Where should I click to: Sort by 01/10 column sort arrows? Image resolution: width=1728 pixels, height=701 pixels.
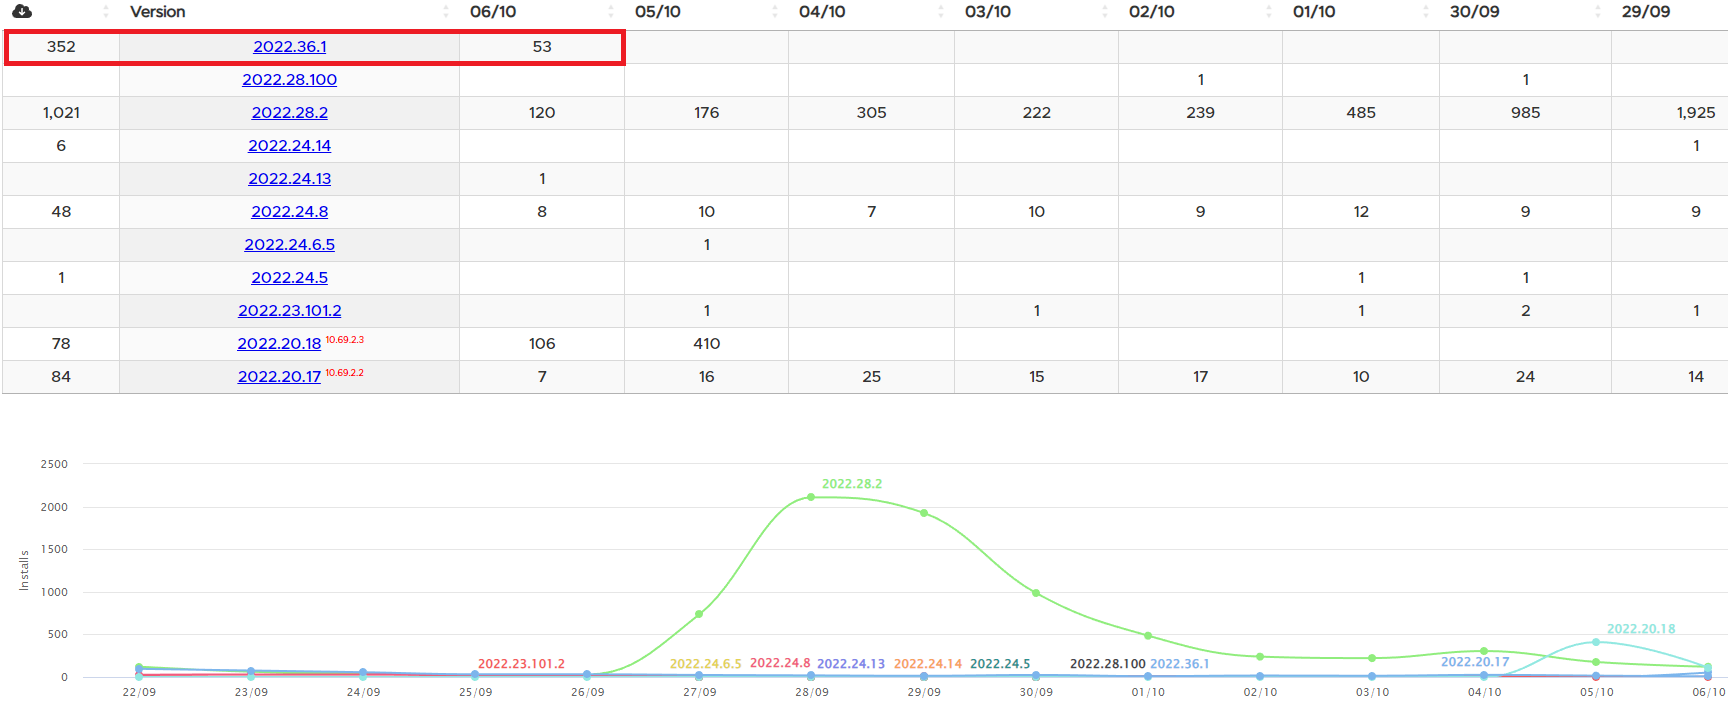pos(1426,12)
